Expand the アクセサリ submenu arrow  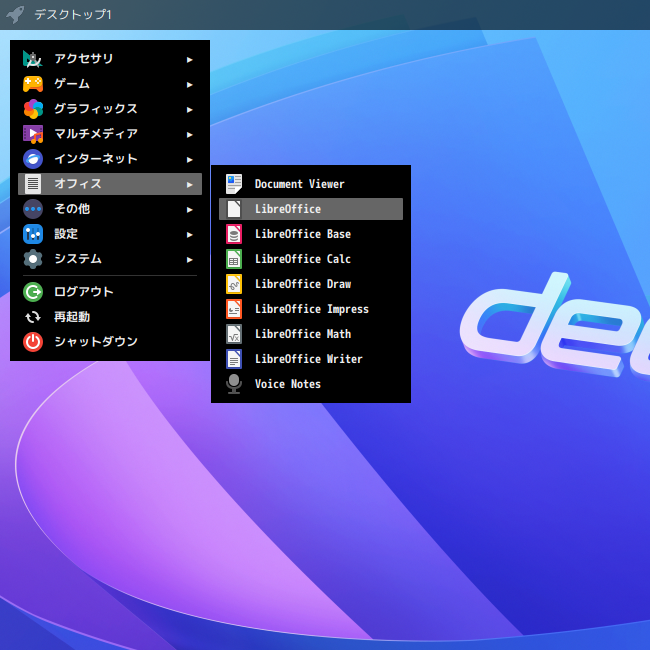click(189, 59)
